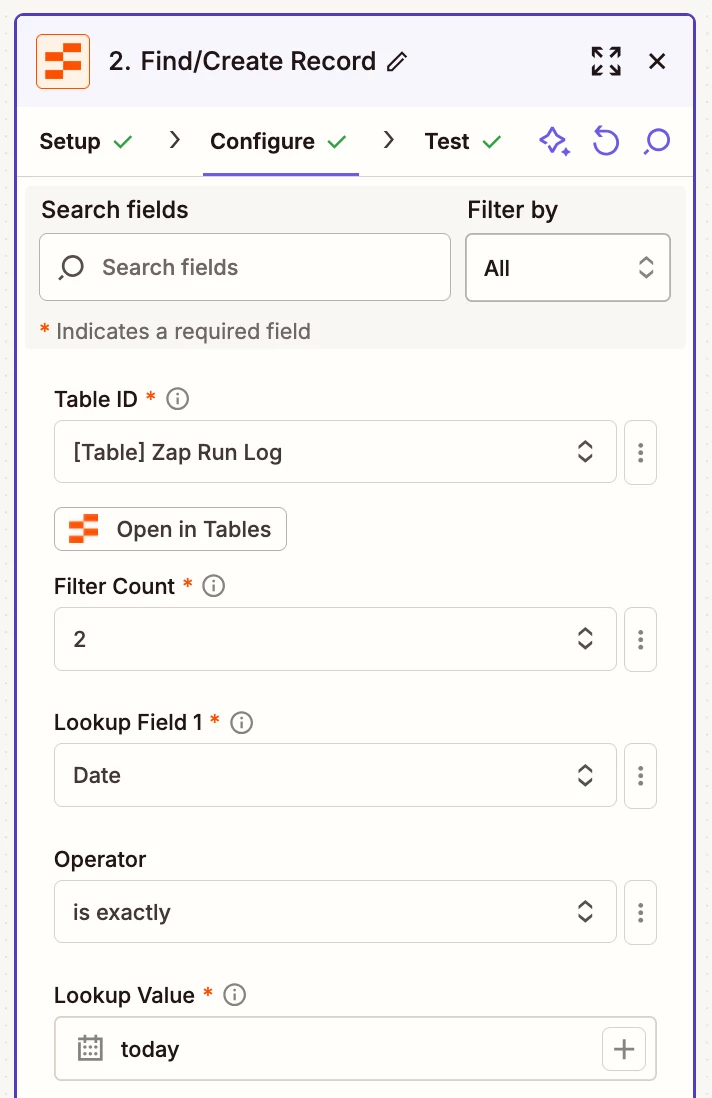Open Filter Count three-dot options menu
This screenshot has height=1098, width=712.
click(640, 639)
